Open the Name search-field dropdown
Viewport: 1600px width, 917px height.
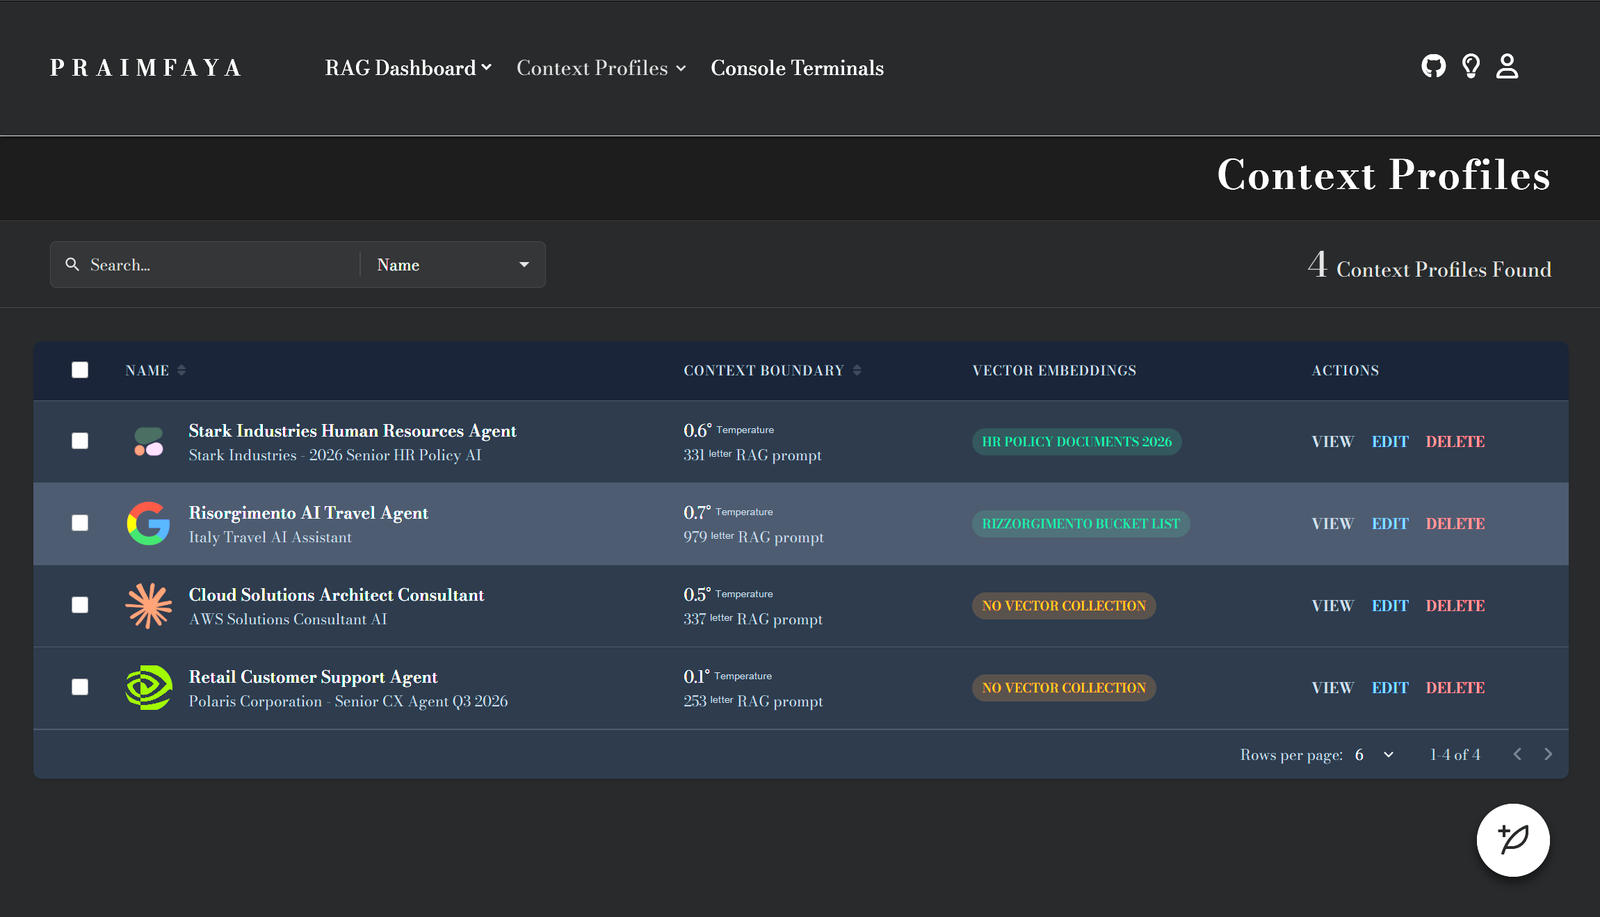(x=453, y=265)
